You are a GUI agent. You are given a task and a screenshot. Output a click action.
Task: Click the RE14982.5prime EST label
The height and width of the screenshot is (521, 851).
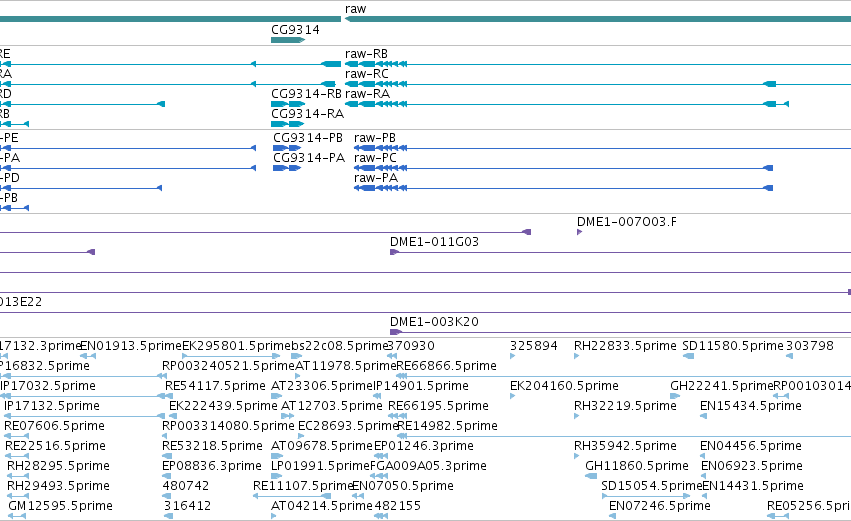[x=448, y=426]
